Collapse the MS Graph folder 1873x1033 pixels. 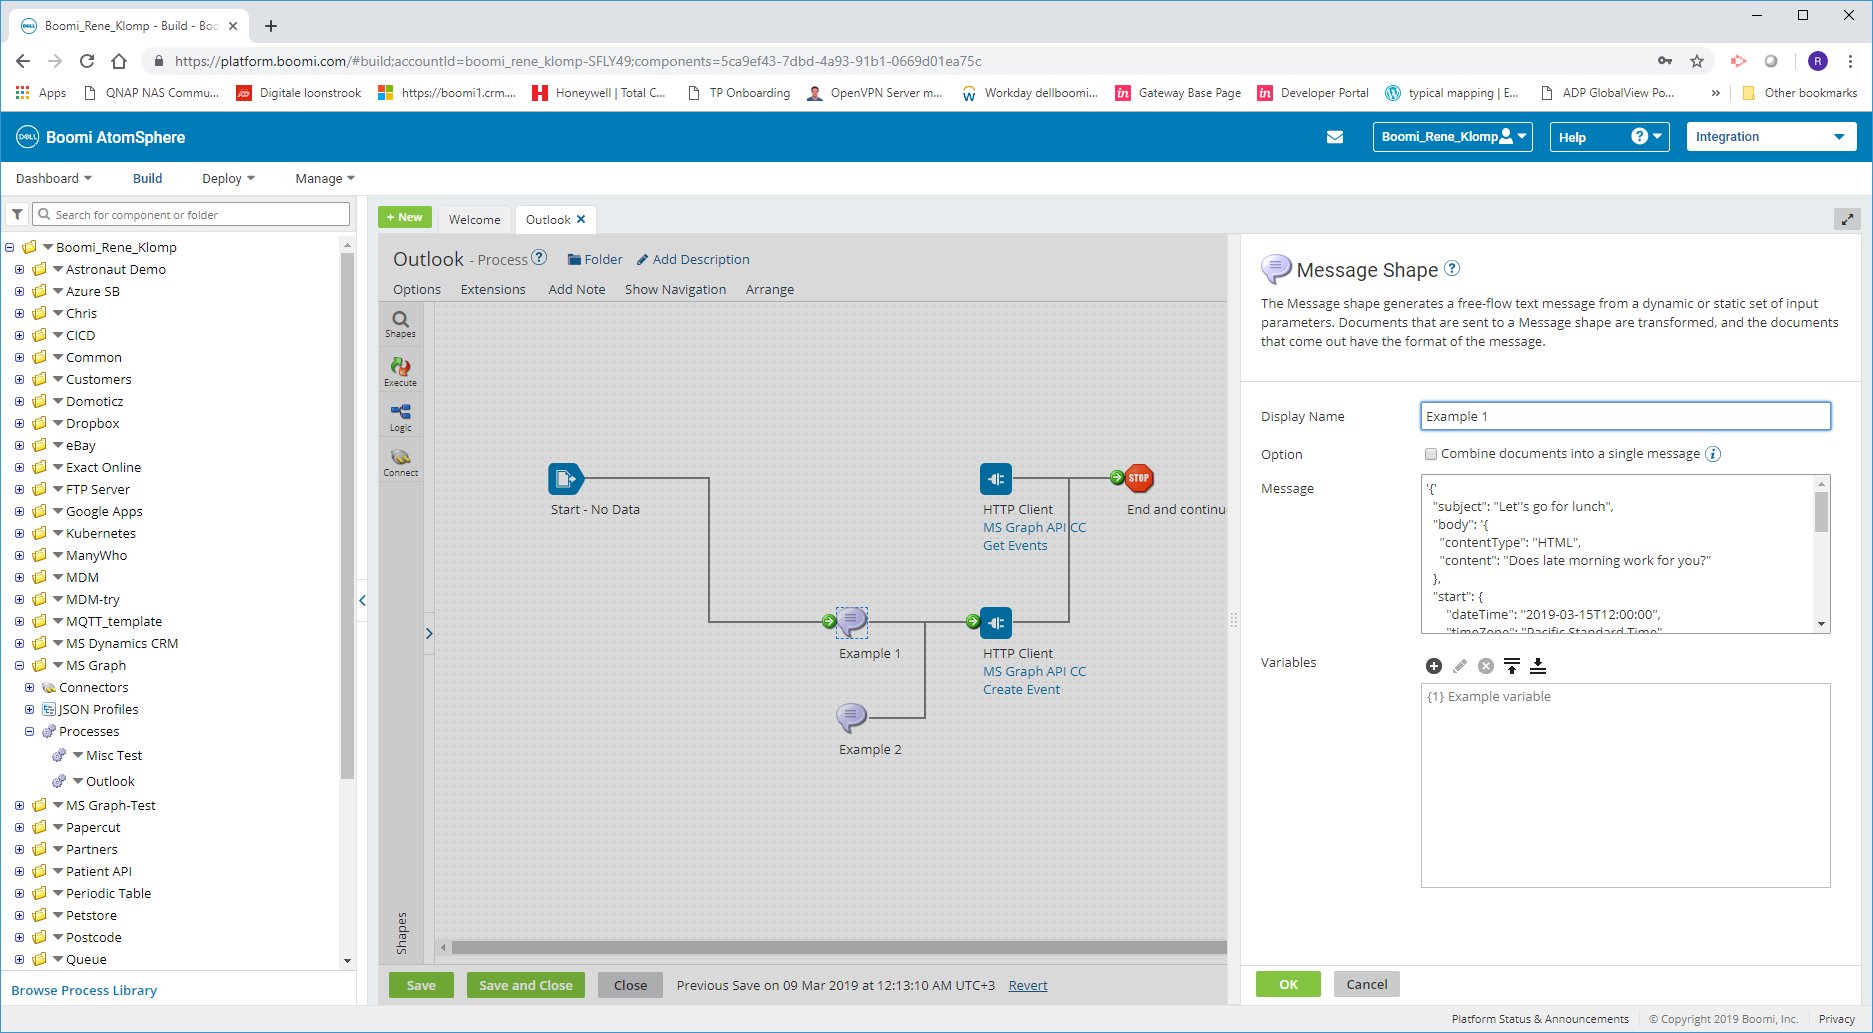[20, 666]
